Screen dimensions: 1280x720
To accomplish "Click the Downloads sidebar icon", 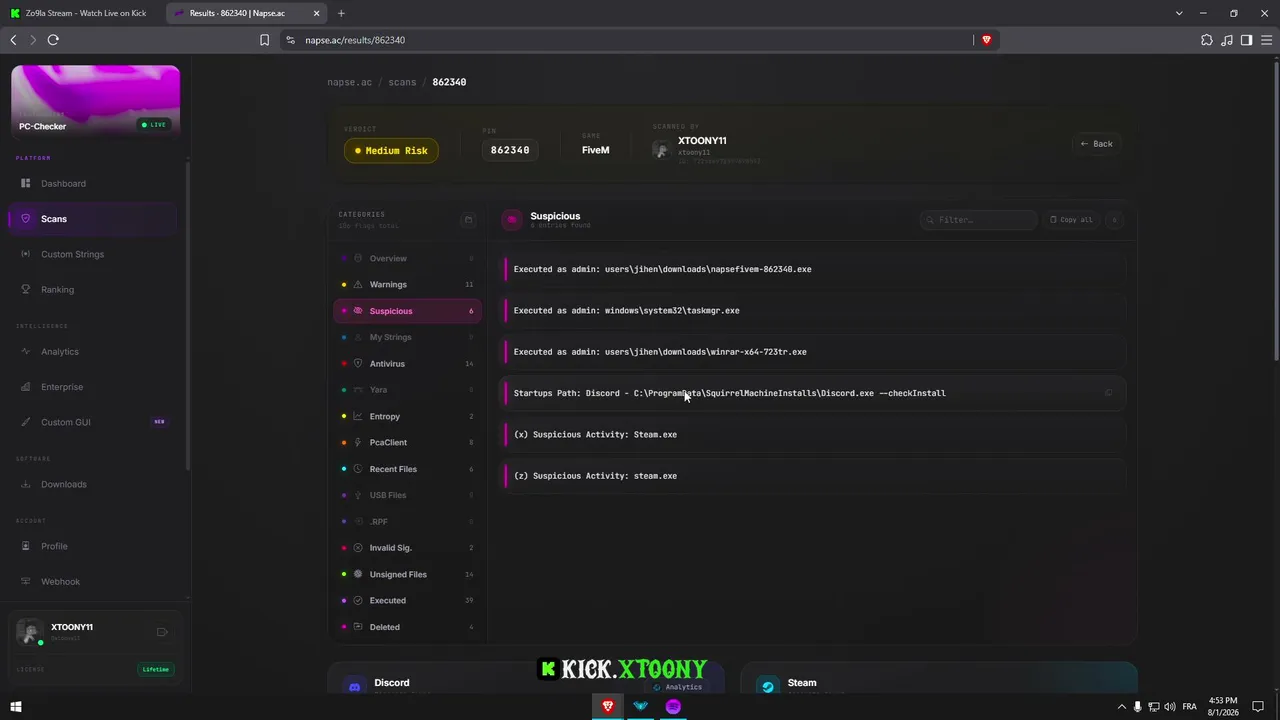I will pyautogui.click(x=26, y=484).
